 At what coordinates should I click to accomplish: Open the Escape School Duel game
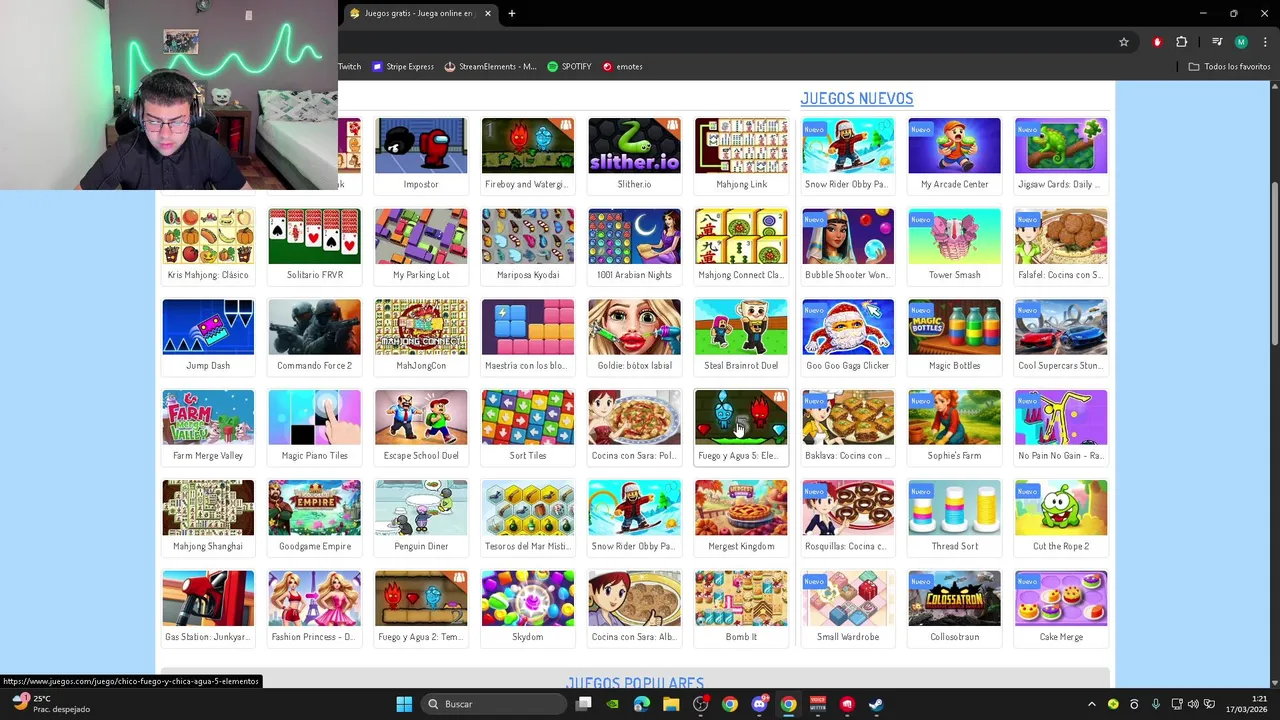tap(421, 427)
